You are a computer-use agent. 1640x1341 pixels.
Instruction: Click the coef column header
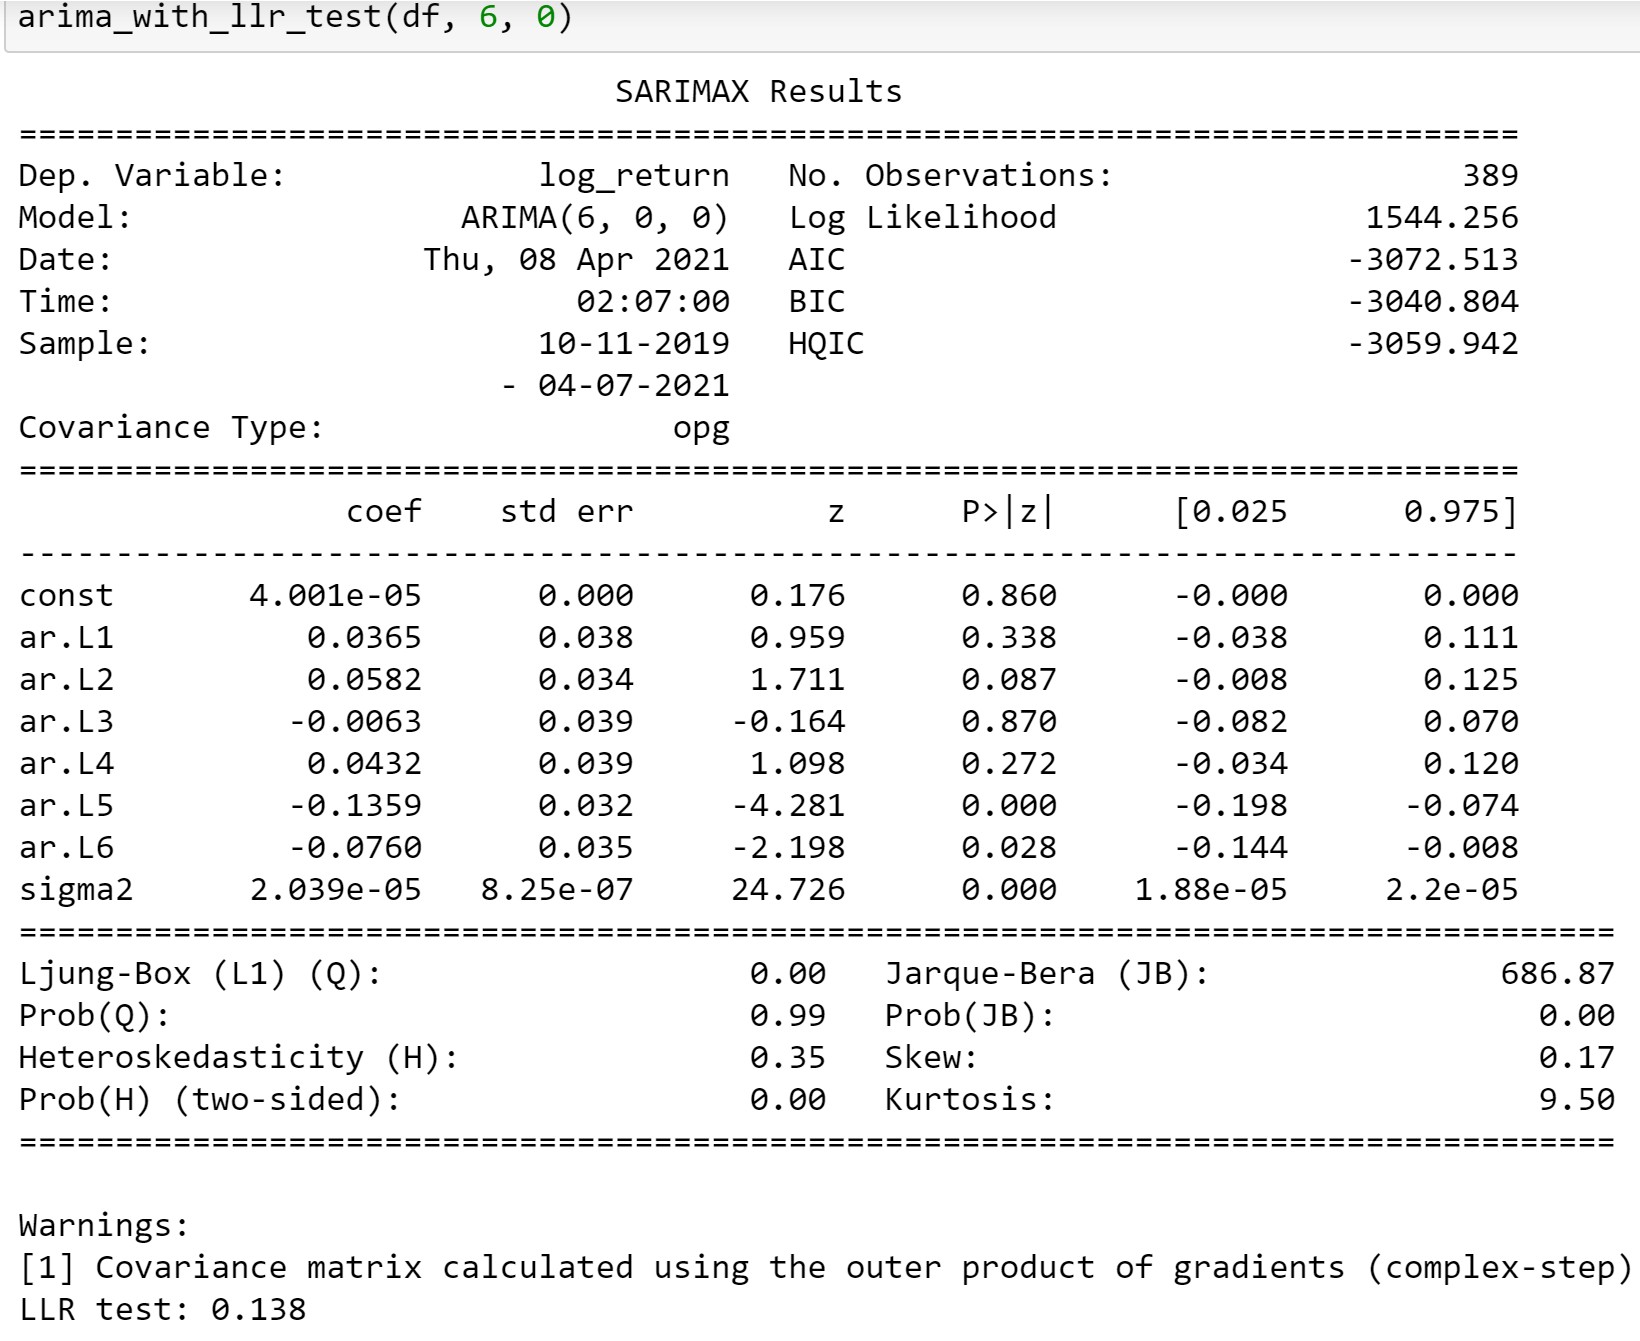(x=384, y=512)
